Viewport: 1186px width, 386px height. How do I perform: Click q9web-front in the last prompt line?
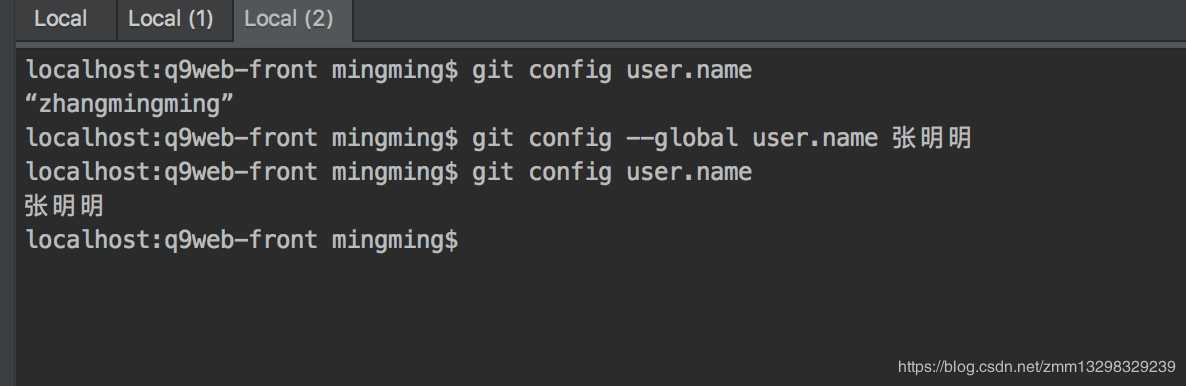tap(241, 240)
